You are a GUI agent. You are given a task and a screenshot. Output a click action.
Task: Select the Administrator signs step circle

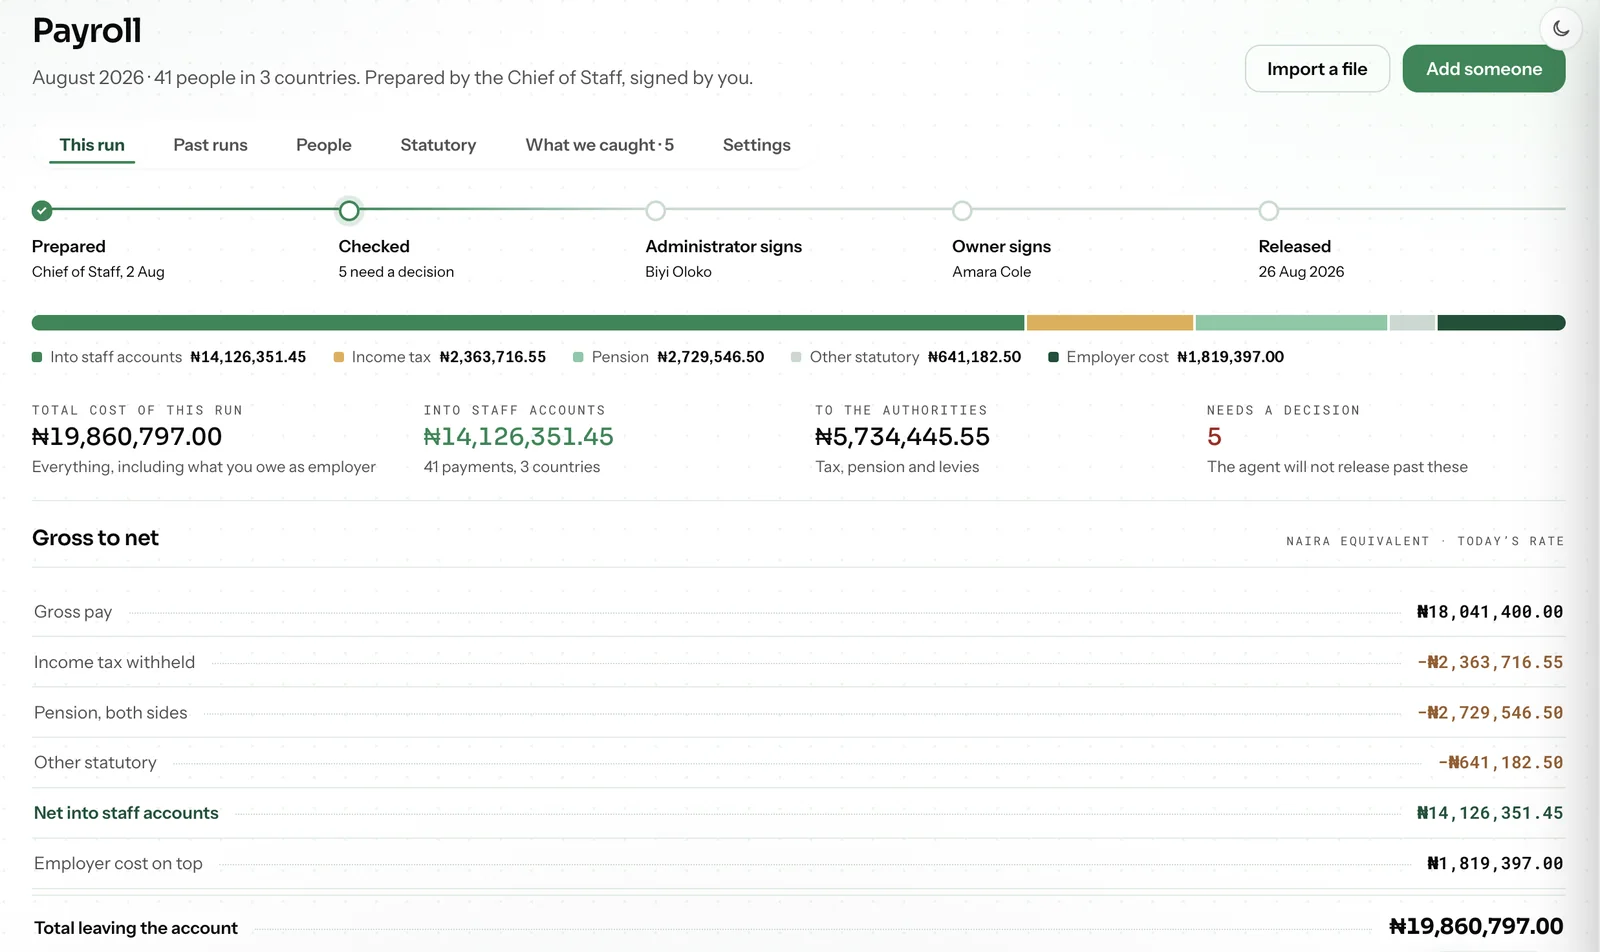(x=655, y=210)
